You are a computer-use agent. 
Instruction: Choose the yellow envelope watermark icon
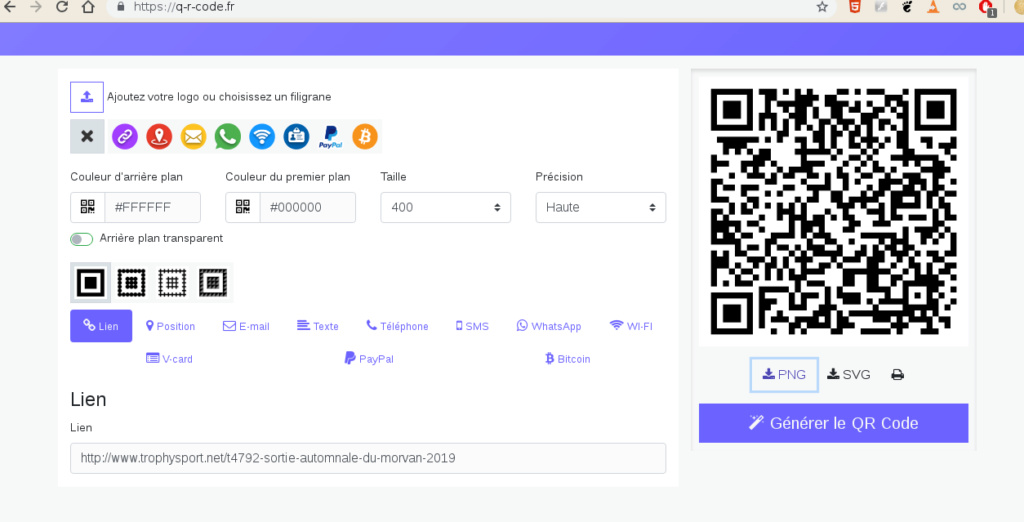pos(193,137)
